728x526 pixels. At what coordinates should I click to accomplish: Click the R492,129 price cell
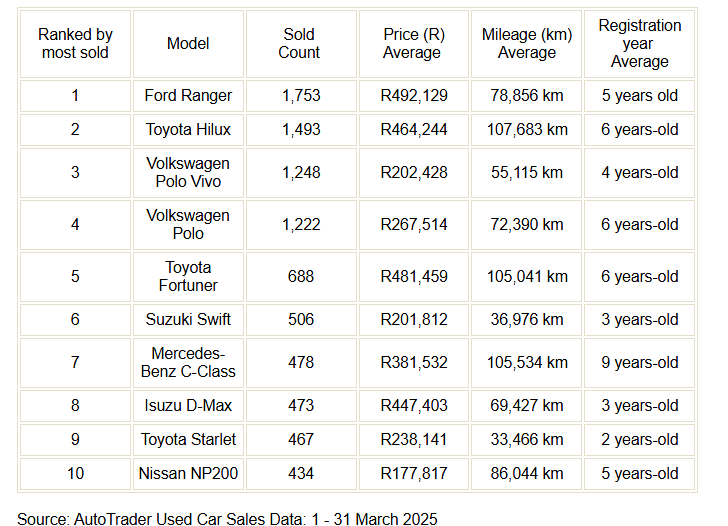click(x=414, y=96)
